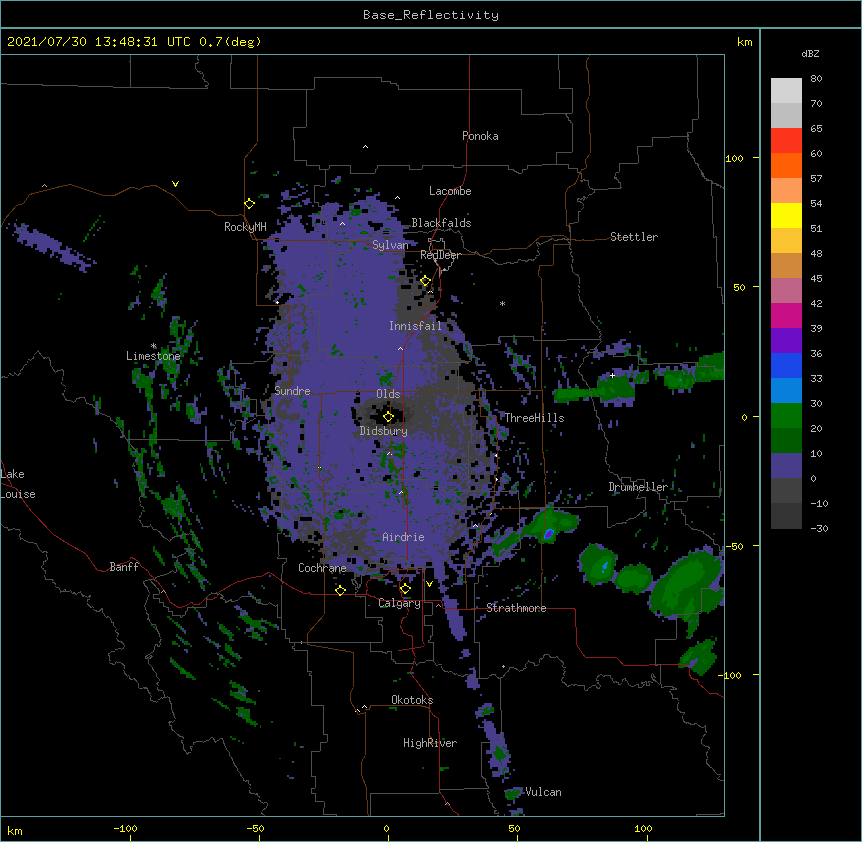The width and height of the screenshot is (862, 842).
Task: Pick the blue 33-36 dBZ legend swatch
Action: click(786, 365)
